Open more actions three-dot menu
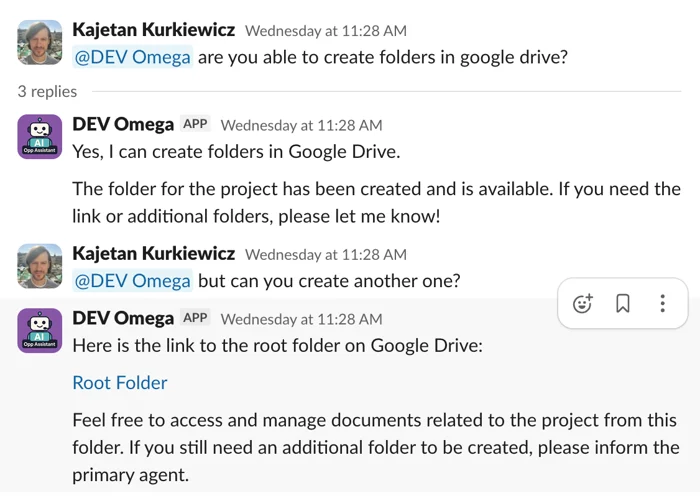The height and width of the screenshot is (501, 700). click(662, 303)
